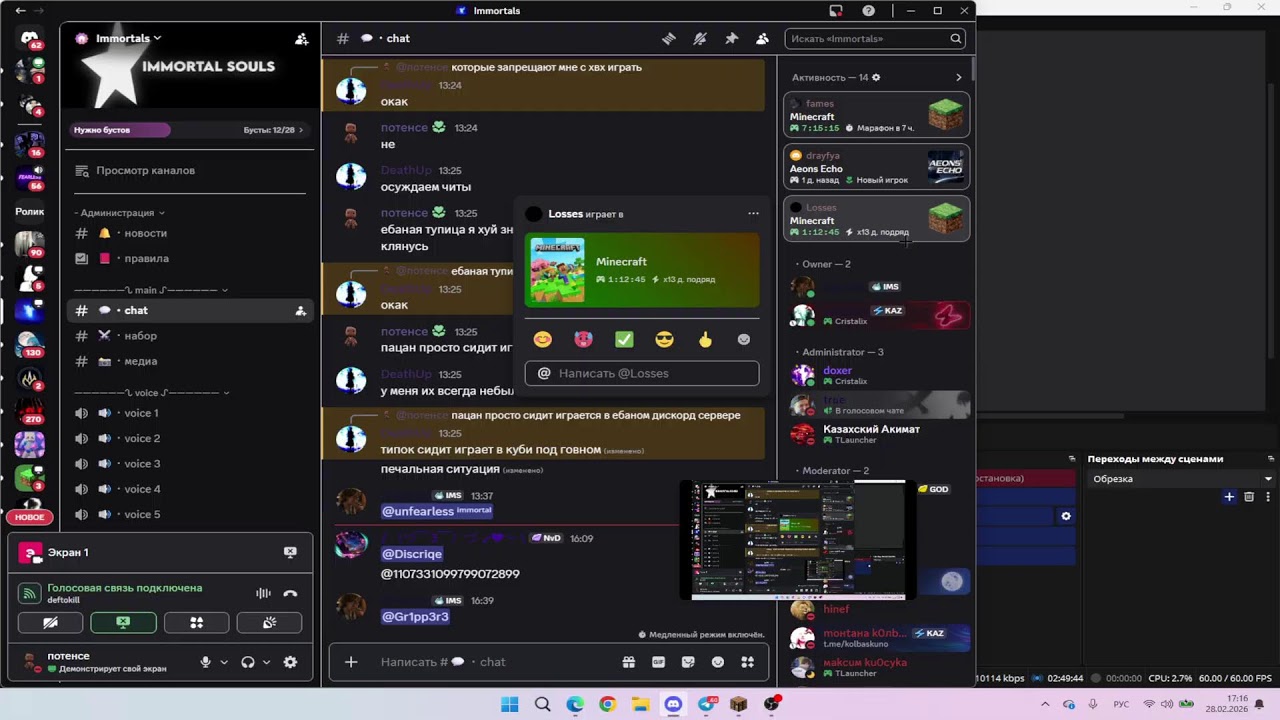Deafen with headphones icon

click(x=247, y=662)
